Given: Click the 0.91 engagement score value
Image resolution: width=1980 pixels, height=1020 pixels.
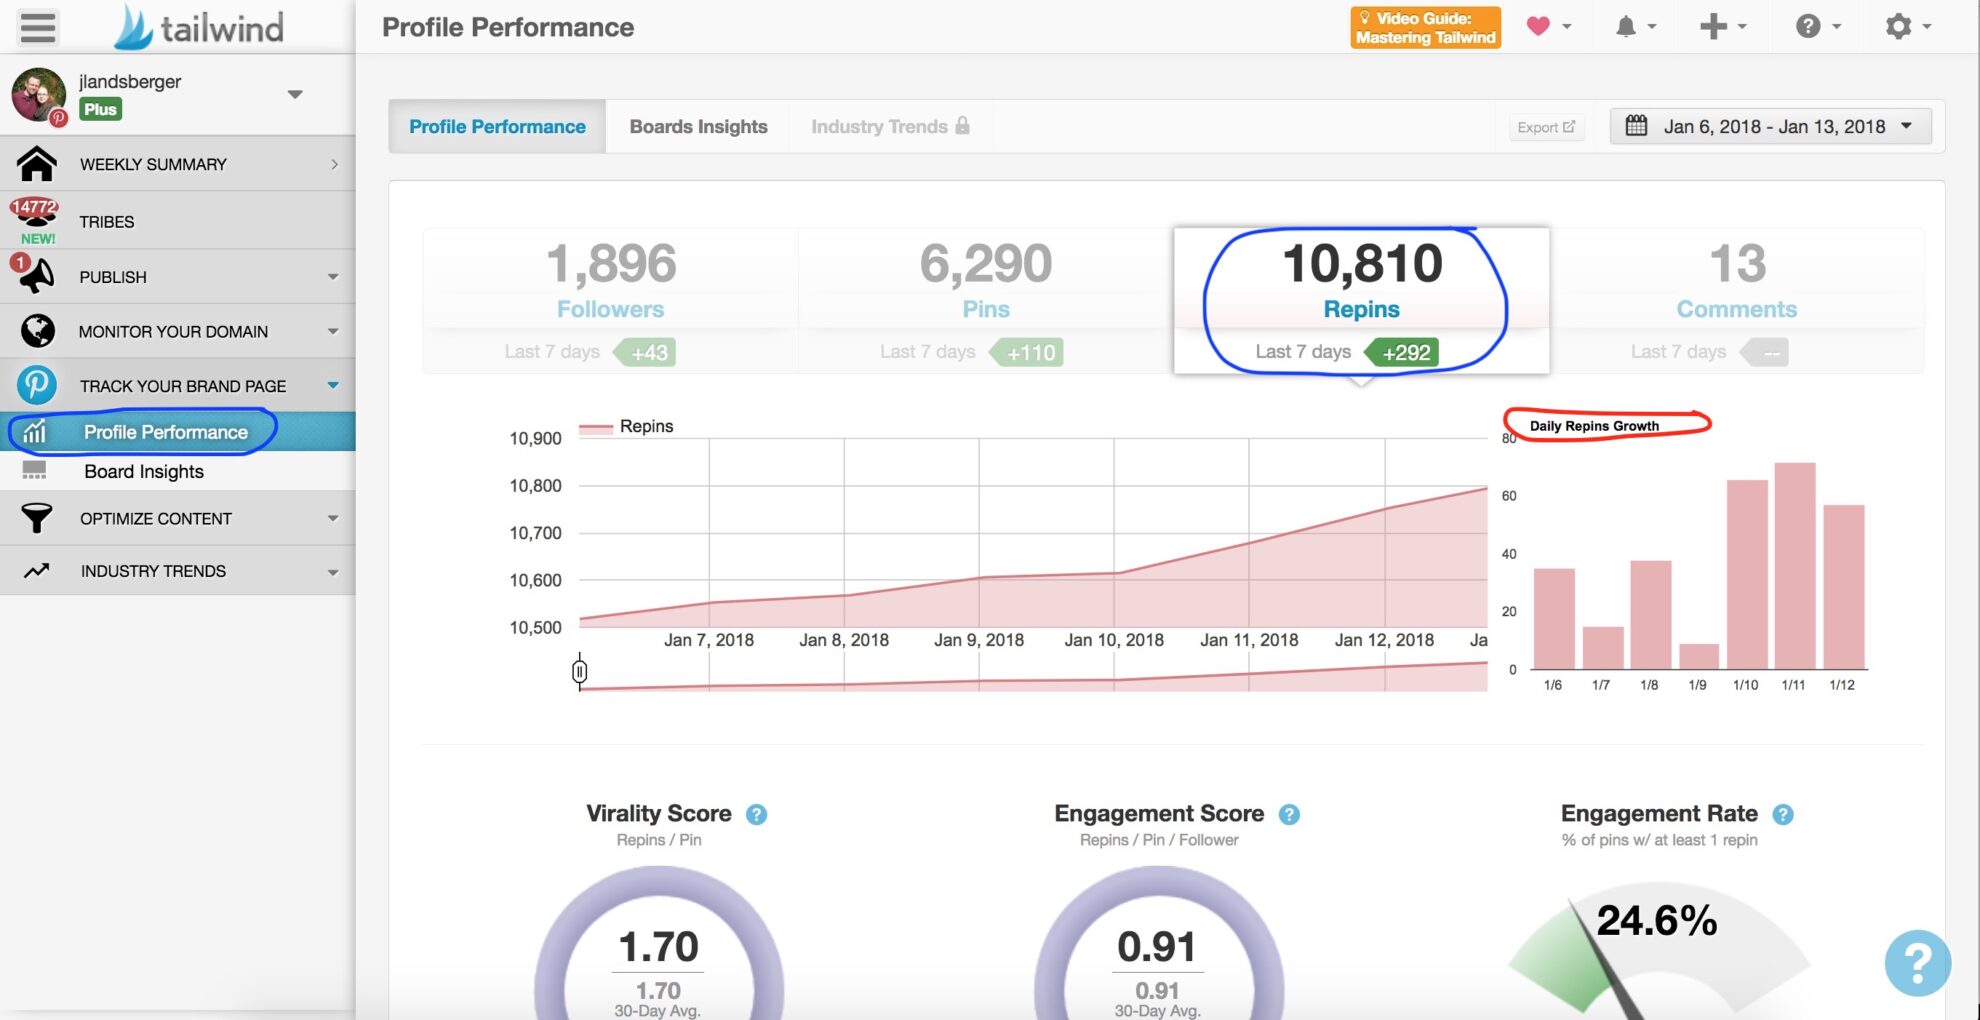Looking at the screenshot, I should tap(1156, 946).
